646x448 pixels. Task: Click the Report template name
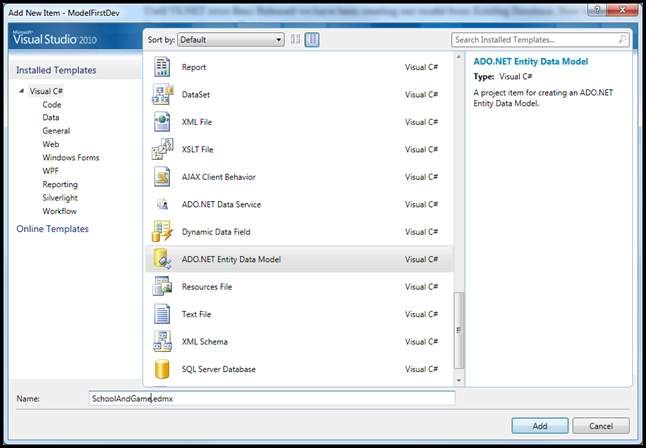pyautogui.click(x=194, y=67)
